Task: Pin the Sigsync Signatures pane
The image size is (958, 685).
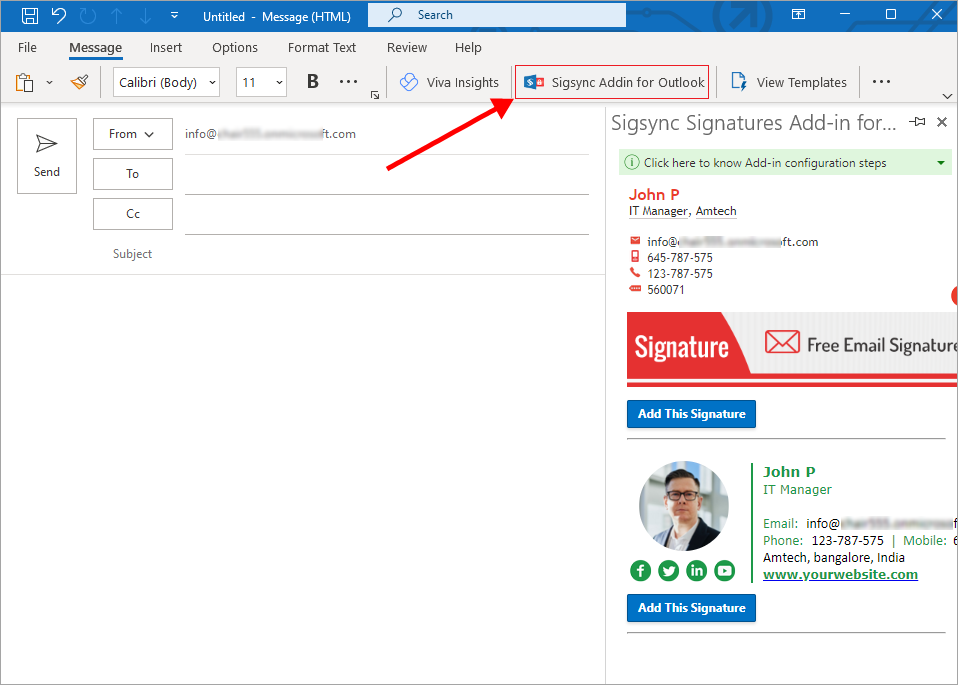Action: pyautogui.click(x=917, y=122)
